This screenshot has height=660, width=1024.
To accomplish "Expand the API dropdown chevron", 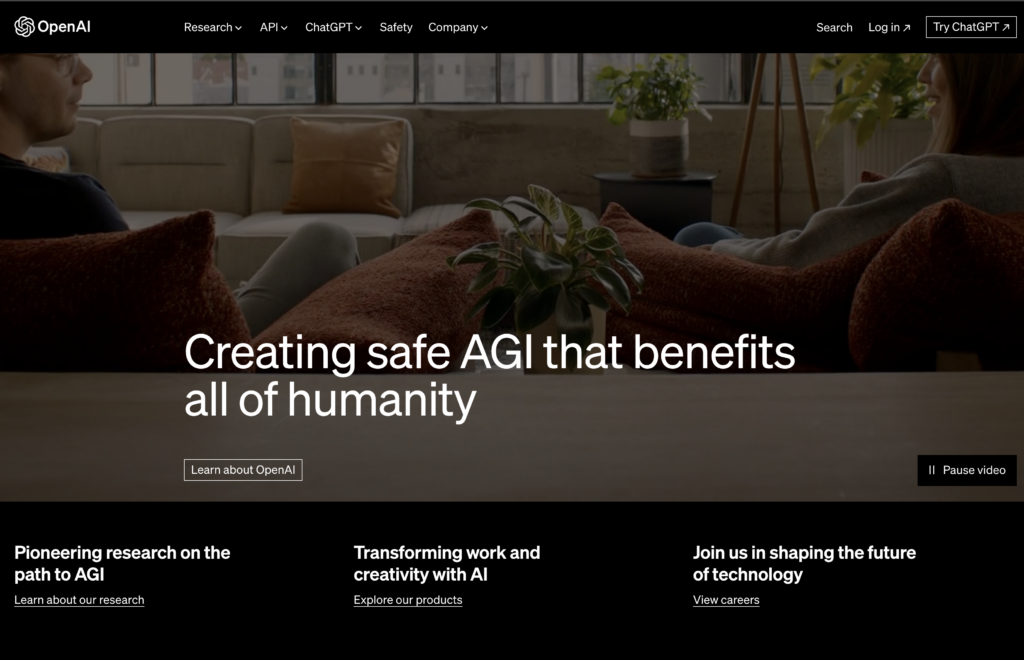I will click(284, 28).
